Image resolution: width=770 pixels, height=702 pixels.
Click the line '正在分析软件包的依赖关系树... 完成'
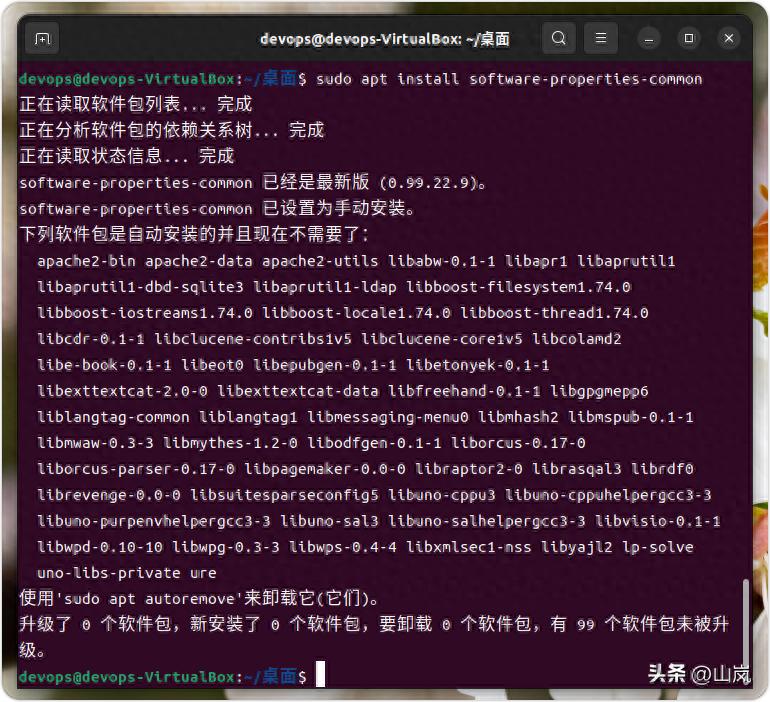pos(172,130)
